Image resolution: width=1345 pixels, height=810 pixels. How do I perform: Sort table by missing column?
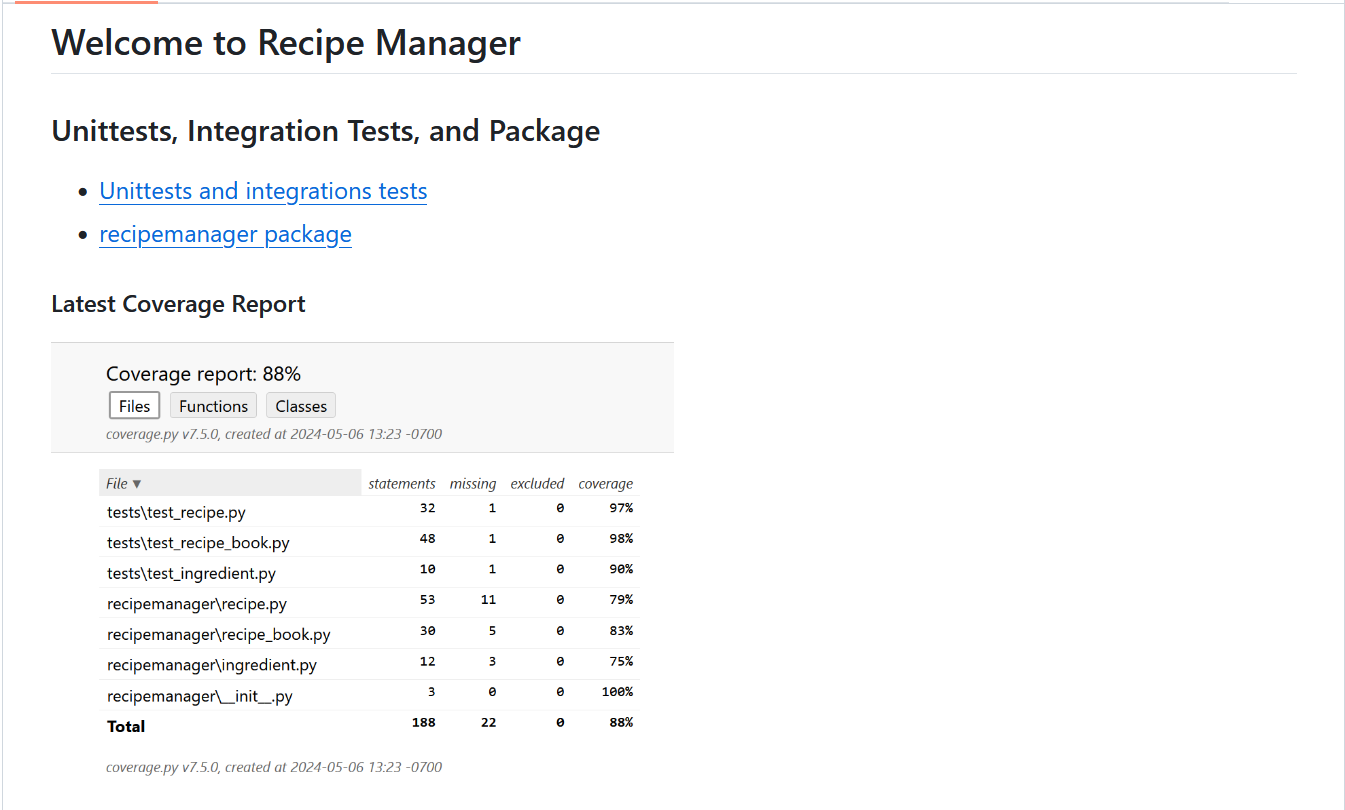coord(472,484)
